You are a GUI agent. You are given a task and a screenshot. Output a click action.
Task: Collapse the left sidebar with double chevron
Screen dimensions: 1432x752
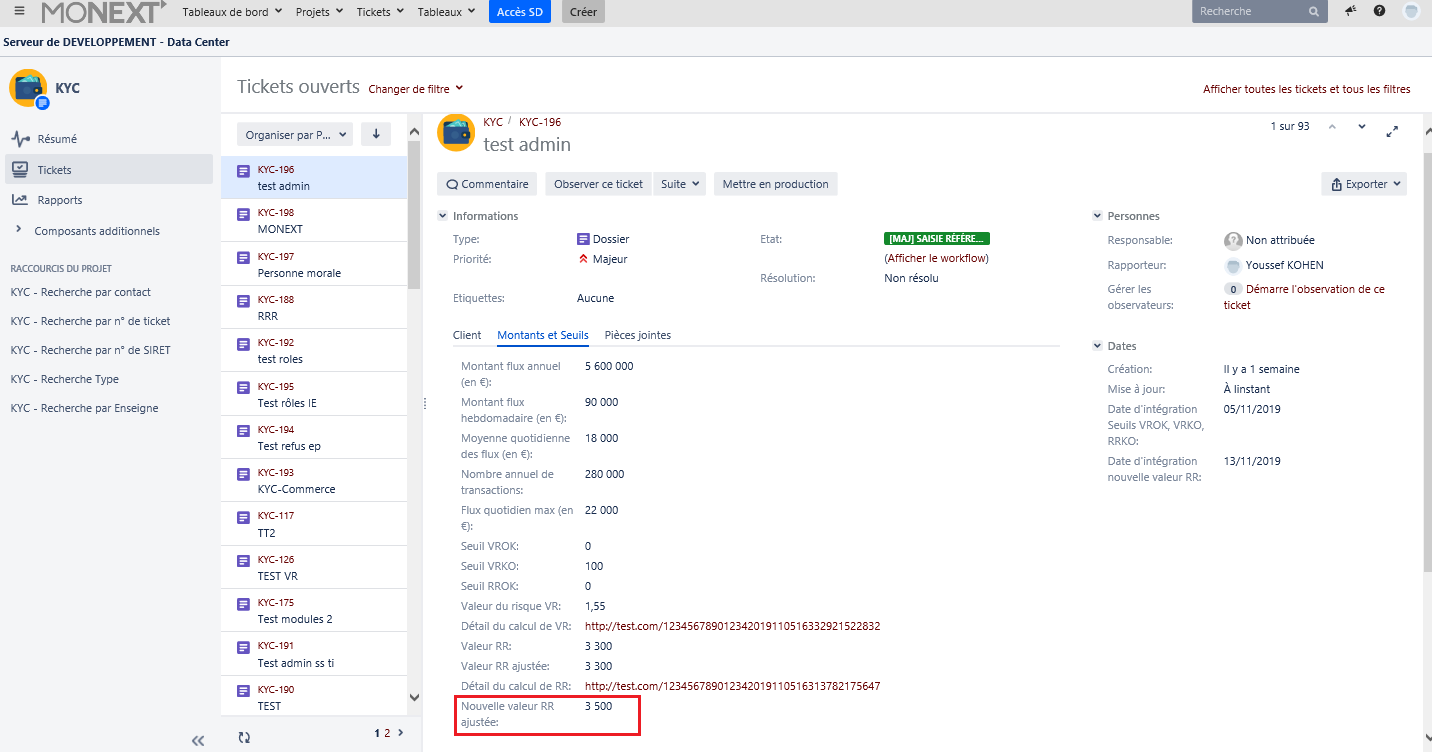pos(198,740)
